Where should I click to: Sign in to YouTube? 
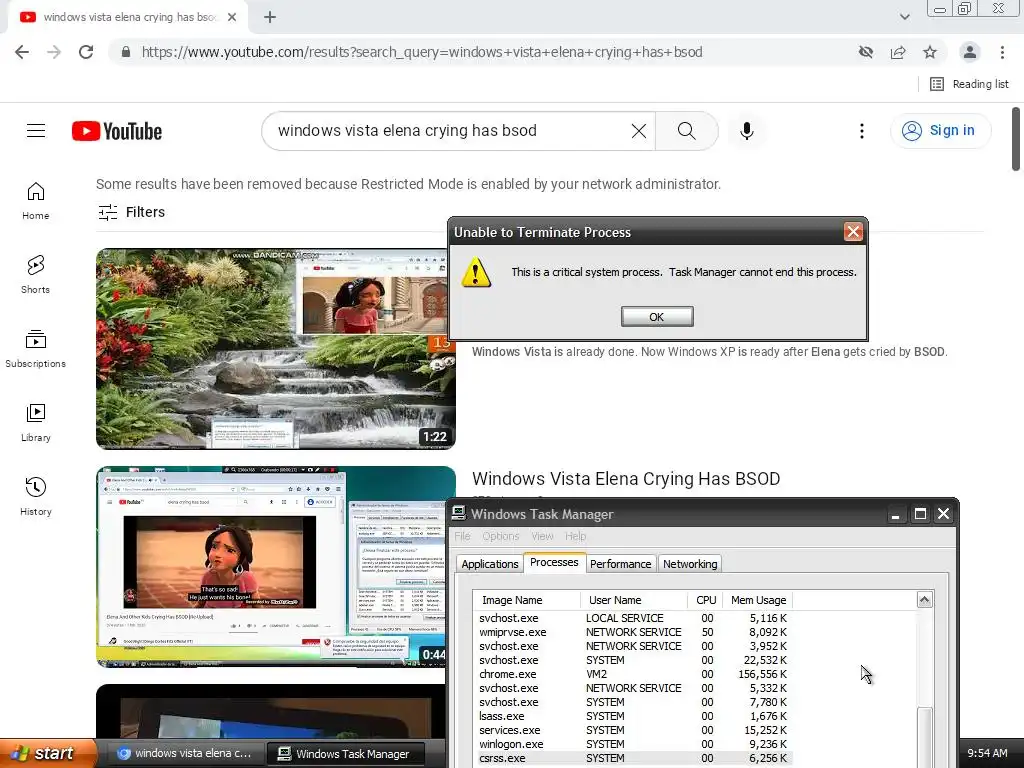tap(940, 131)
